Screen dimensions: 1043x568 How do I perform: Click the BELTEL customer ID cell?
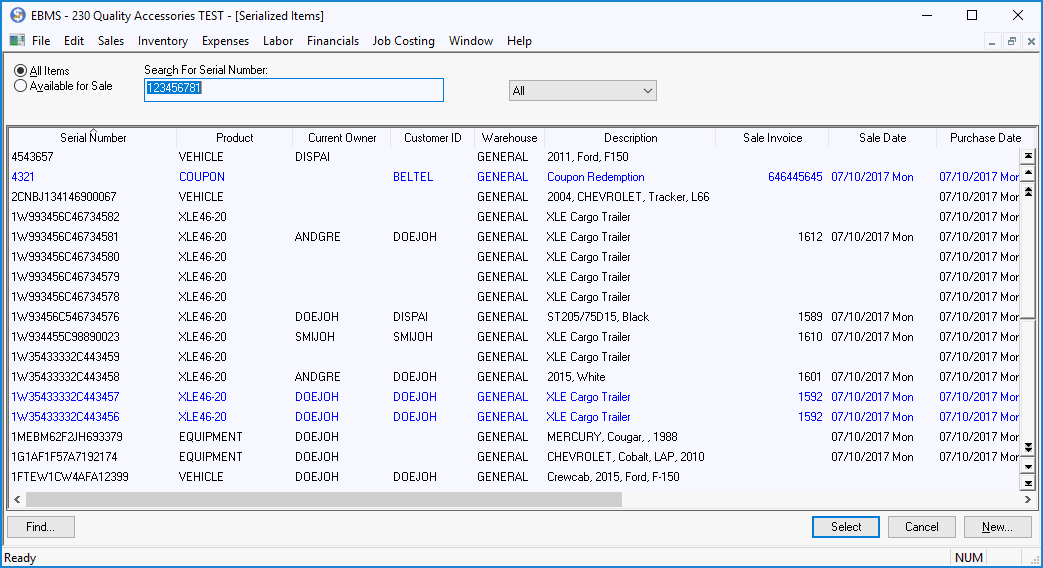[413, 177]
